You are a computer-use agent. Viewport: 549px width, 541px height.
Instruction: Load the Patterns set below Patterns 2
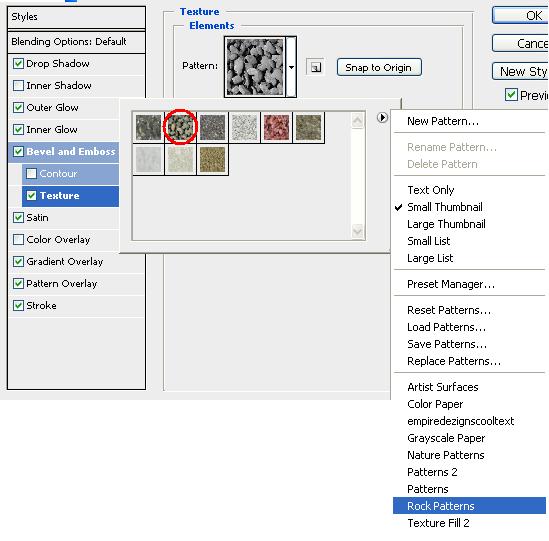[428, 489]
